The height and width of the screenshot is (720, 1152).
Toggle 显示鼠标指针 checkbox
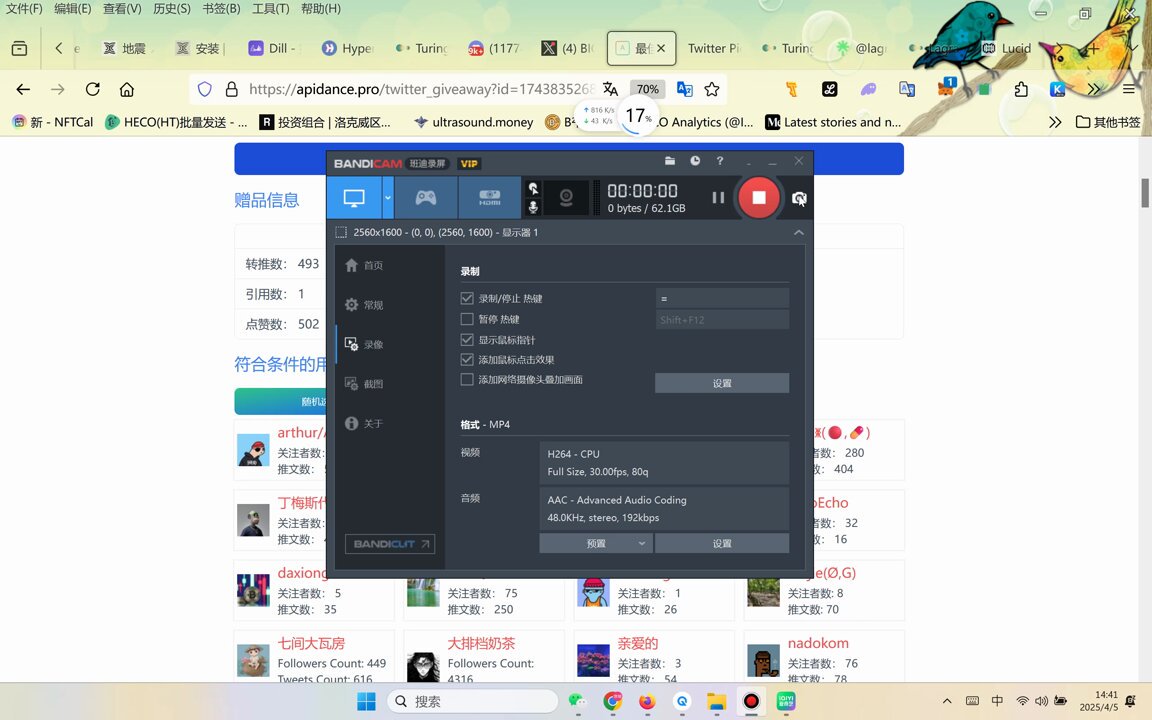tap(467, 339)
